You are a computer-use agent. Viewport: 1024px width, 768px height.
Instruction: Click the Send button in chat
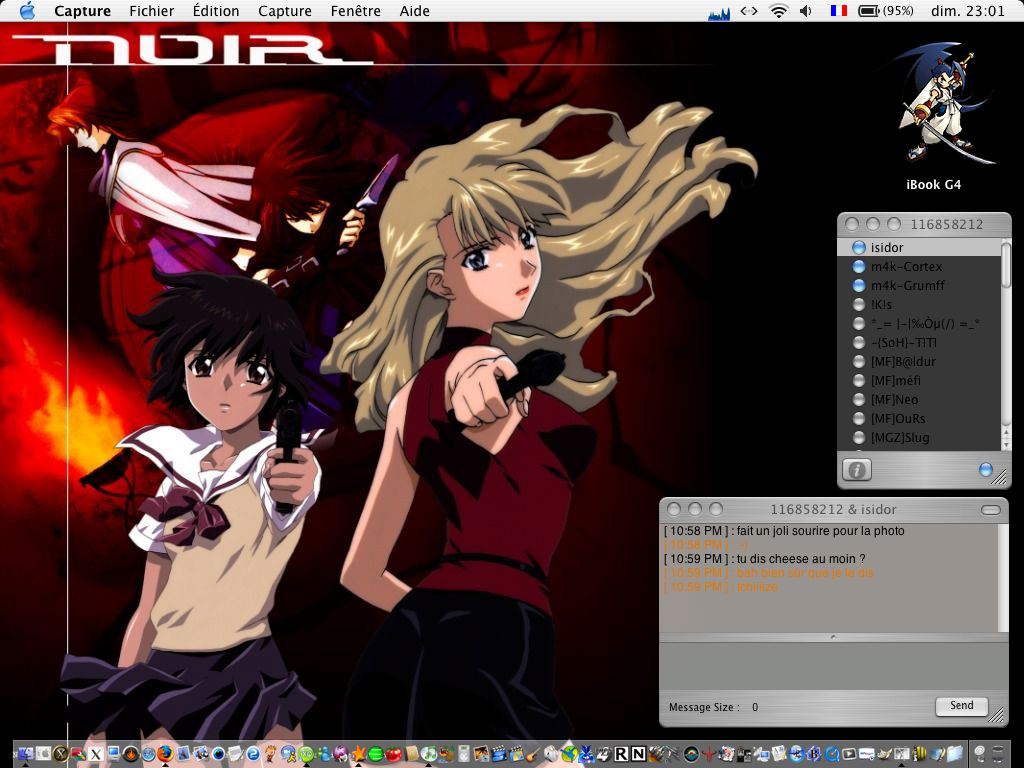pos(961,706)
